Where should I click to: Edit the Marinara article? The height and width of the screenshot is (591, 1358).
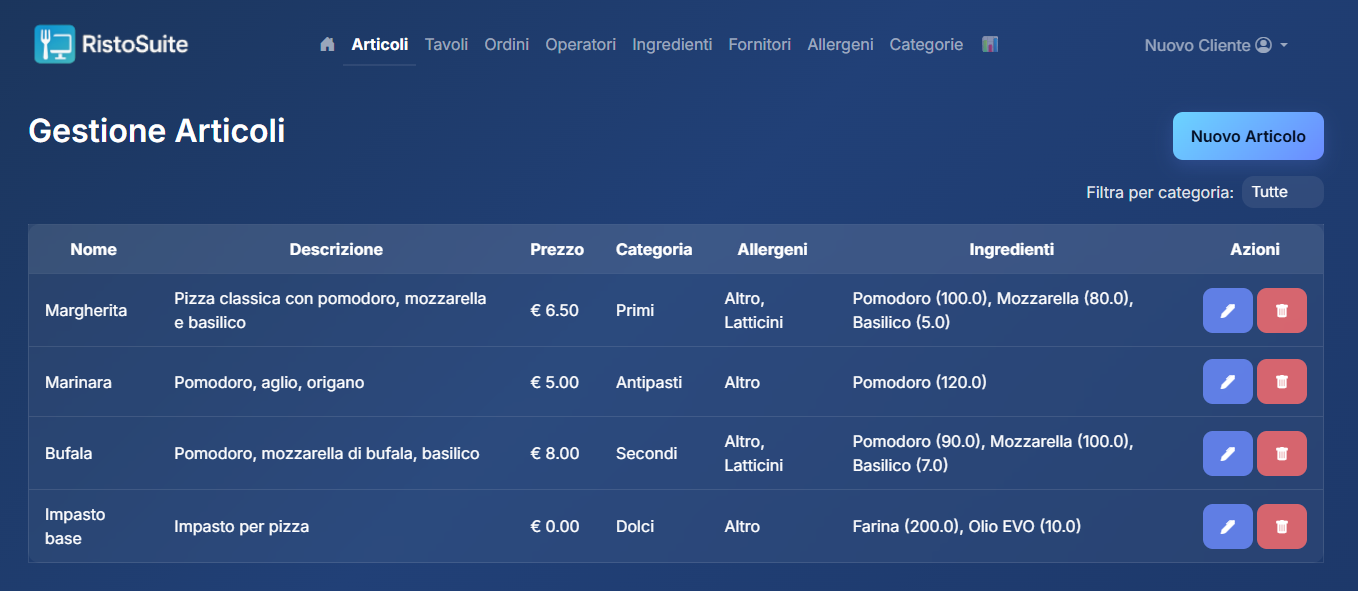(1227, 382)
